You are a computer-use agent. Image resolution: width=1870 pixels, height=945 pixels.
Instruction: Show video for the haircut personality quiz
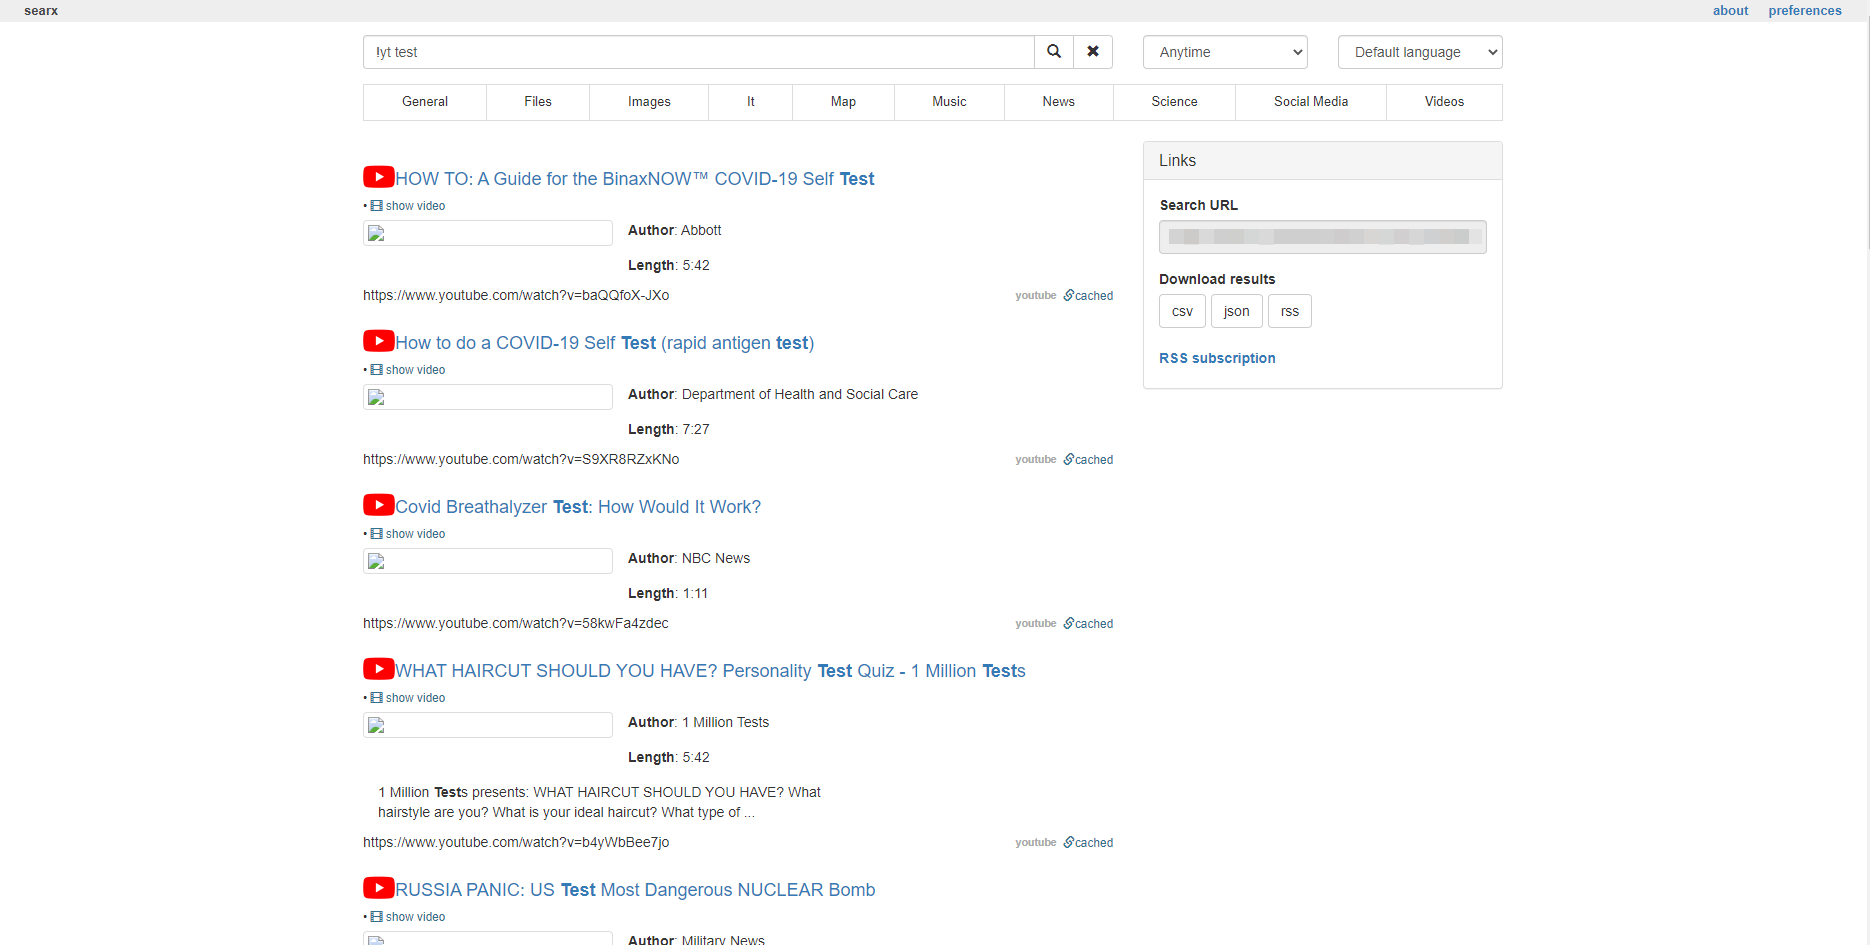coord(412,697)
